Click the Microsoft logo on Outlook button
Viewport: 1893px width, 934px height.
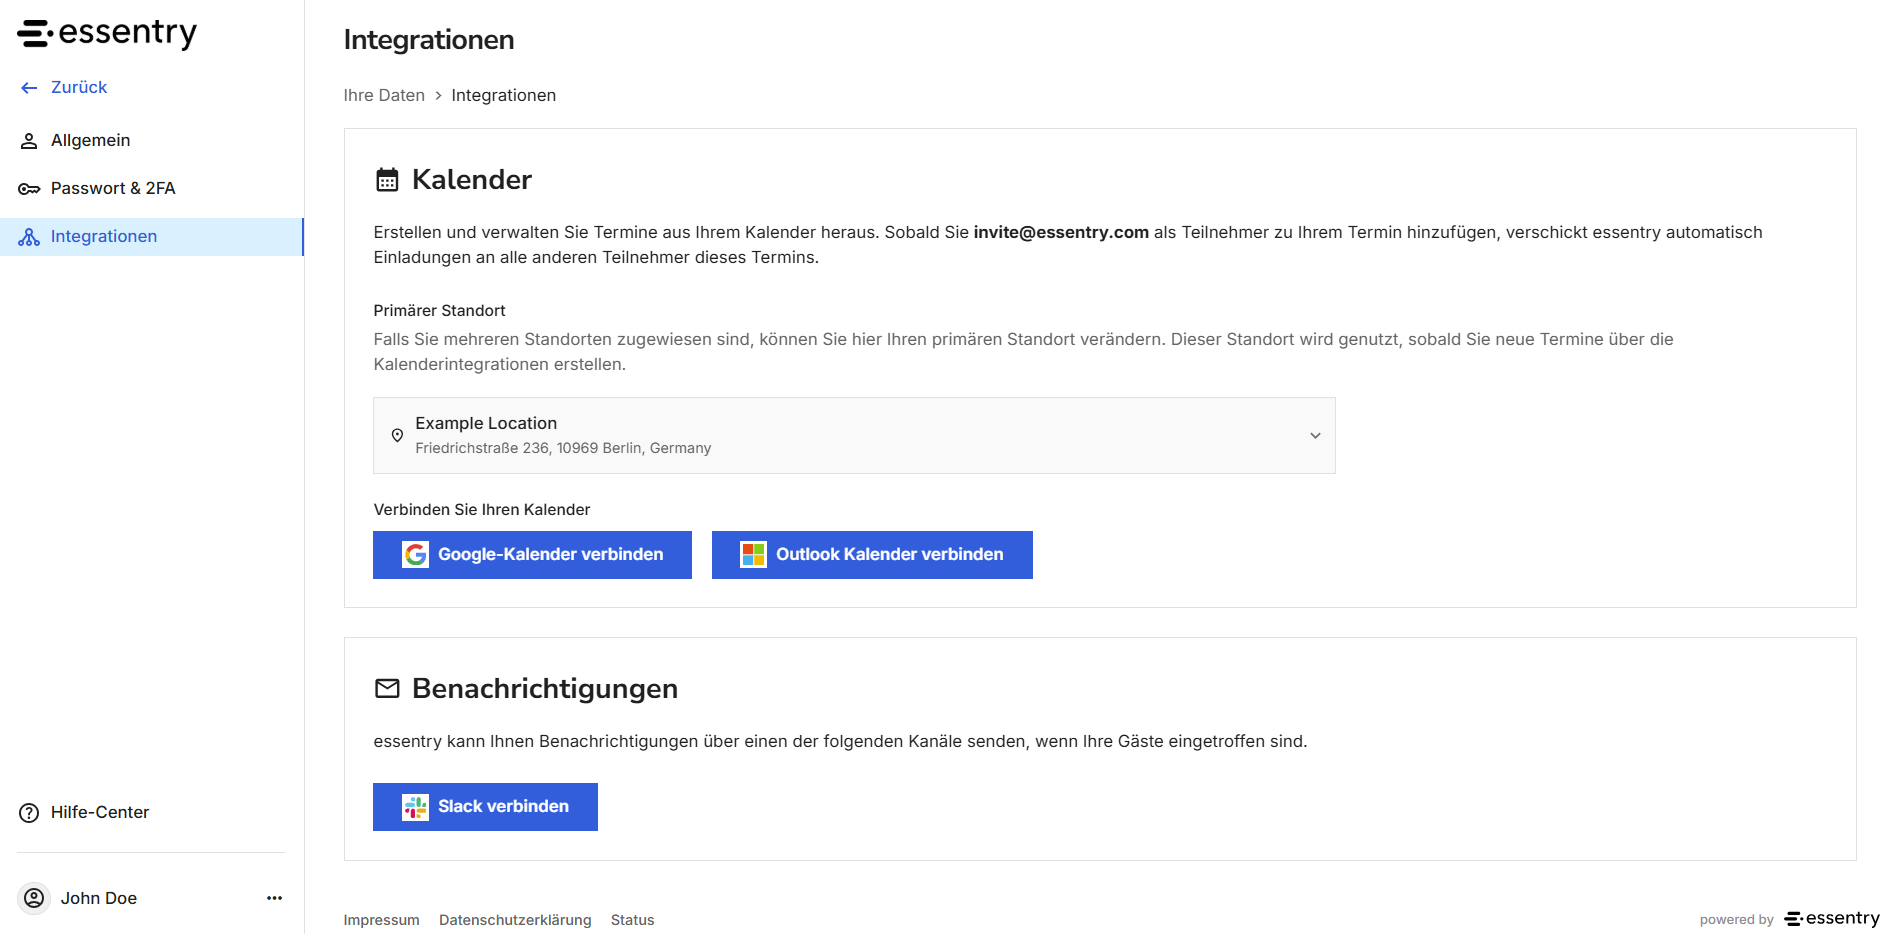pos(753,555)
